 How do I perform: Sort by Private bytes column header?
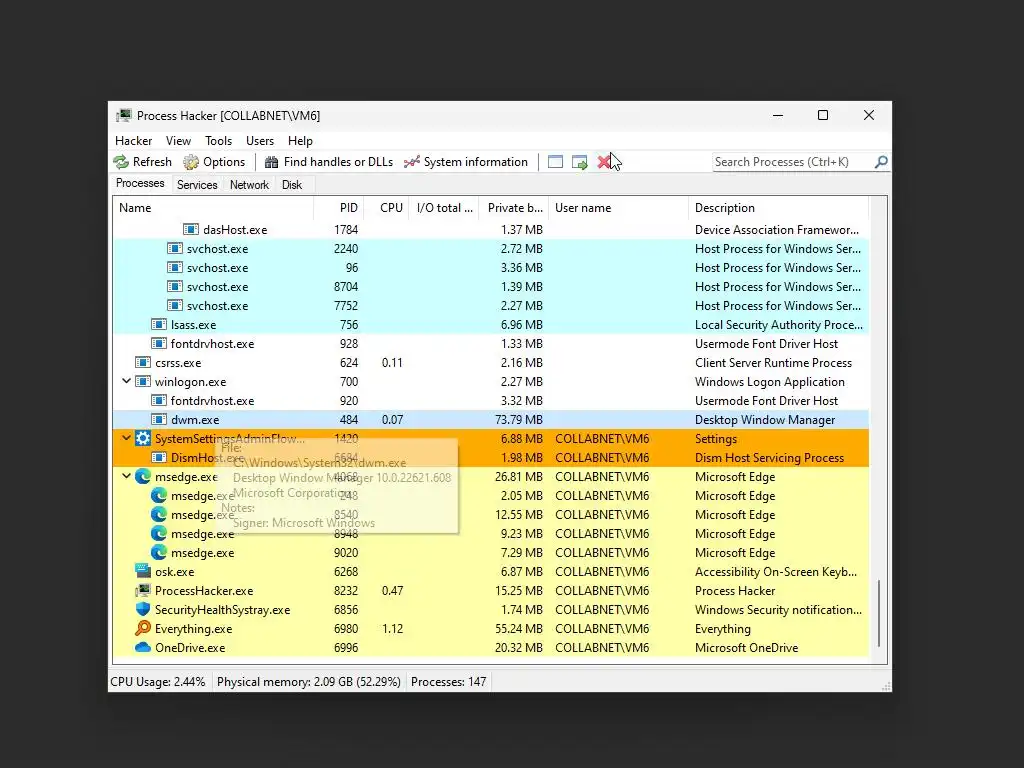(x=514, y=208)
